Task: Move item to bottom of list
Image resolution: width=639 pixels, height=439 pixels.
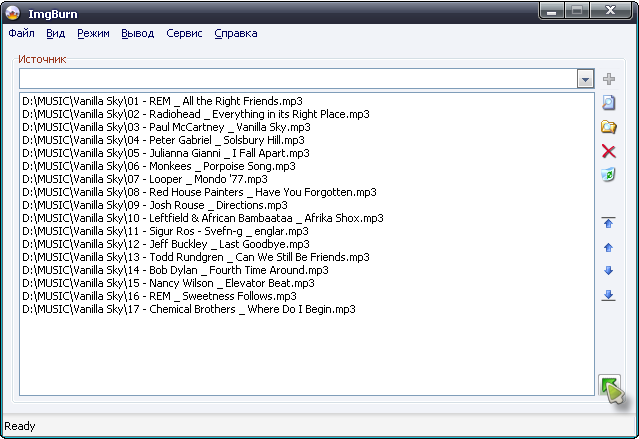Action: coord(609,295)
